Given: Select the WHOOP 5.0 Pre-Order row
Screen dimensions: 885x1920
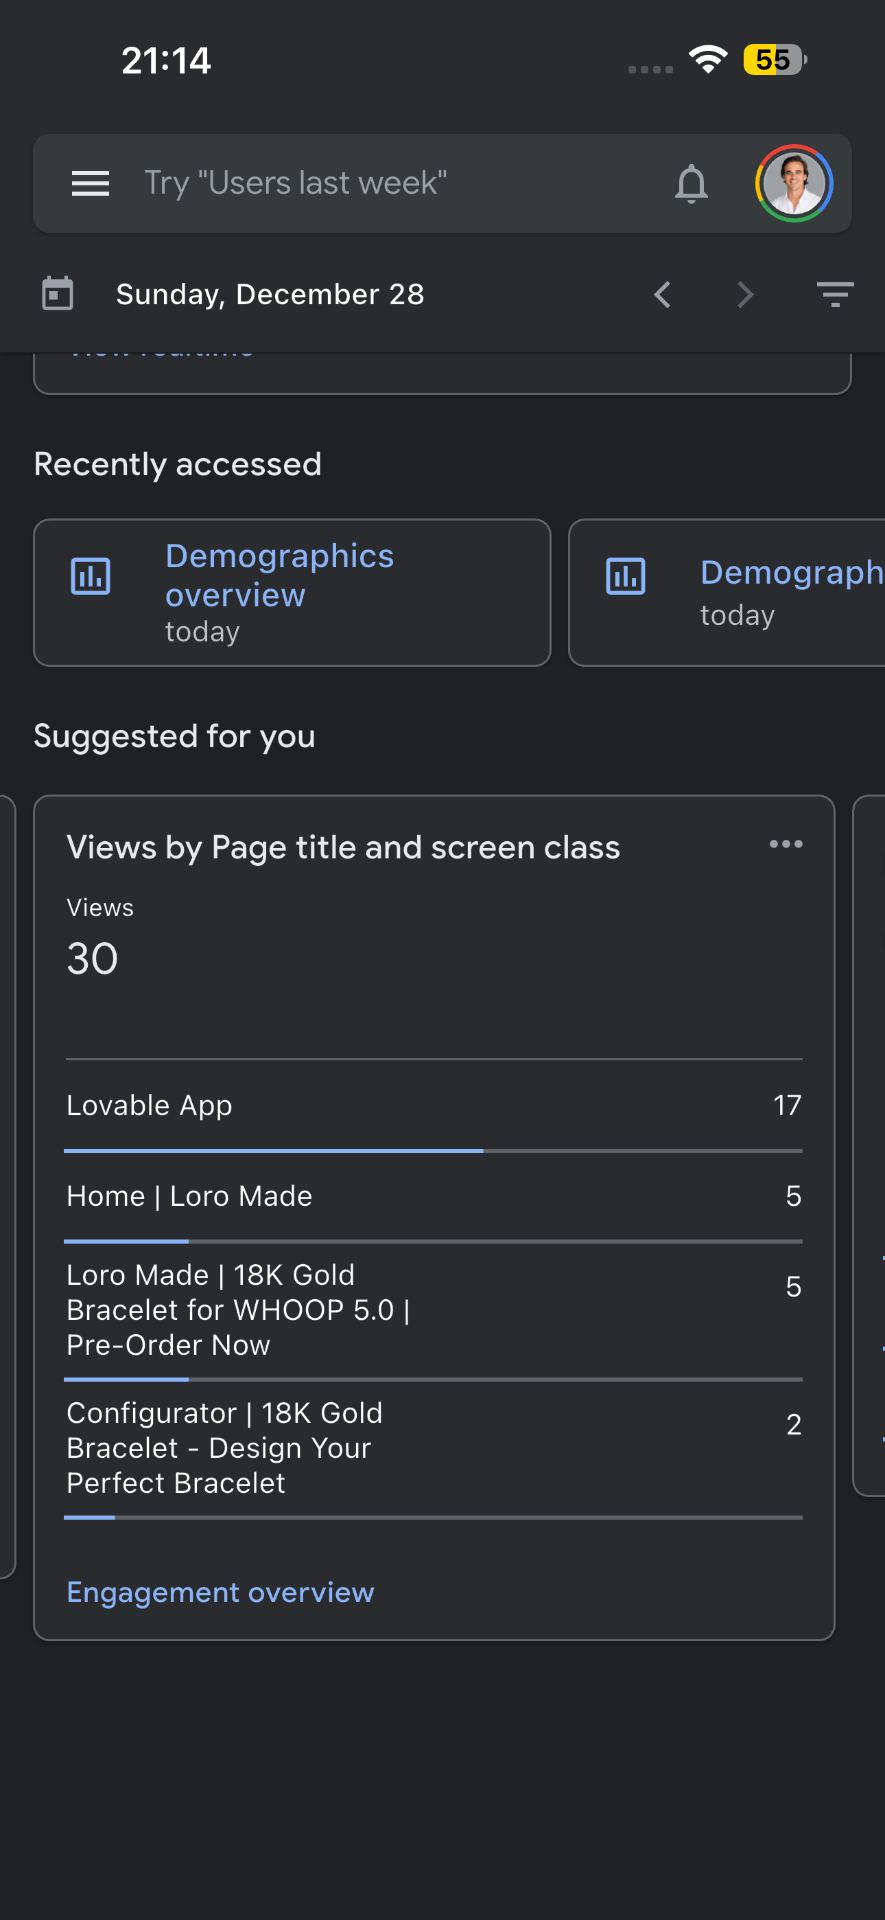Looking at the screenshot, I should pyautogui.click(x=433, y=1310).
